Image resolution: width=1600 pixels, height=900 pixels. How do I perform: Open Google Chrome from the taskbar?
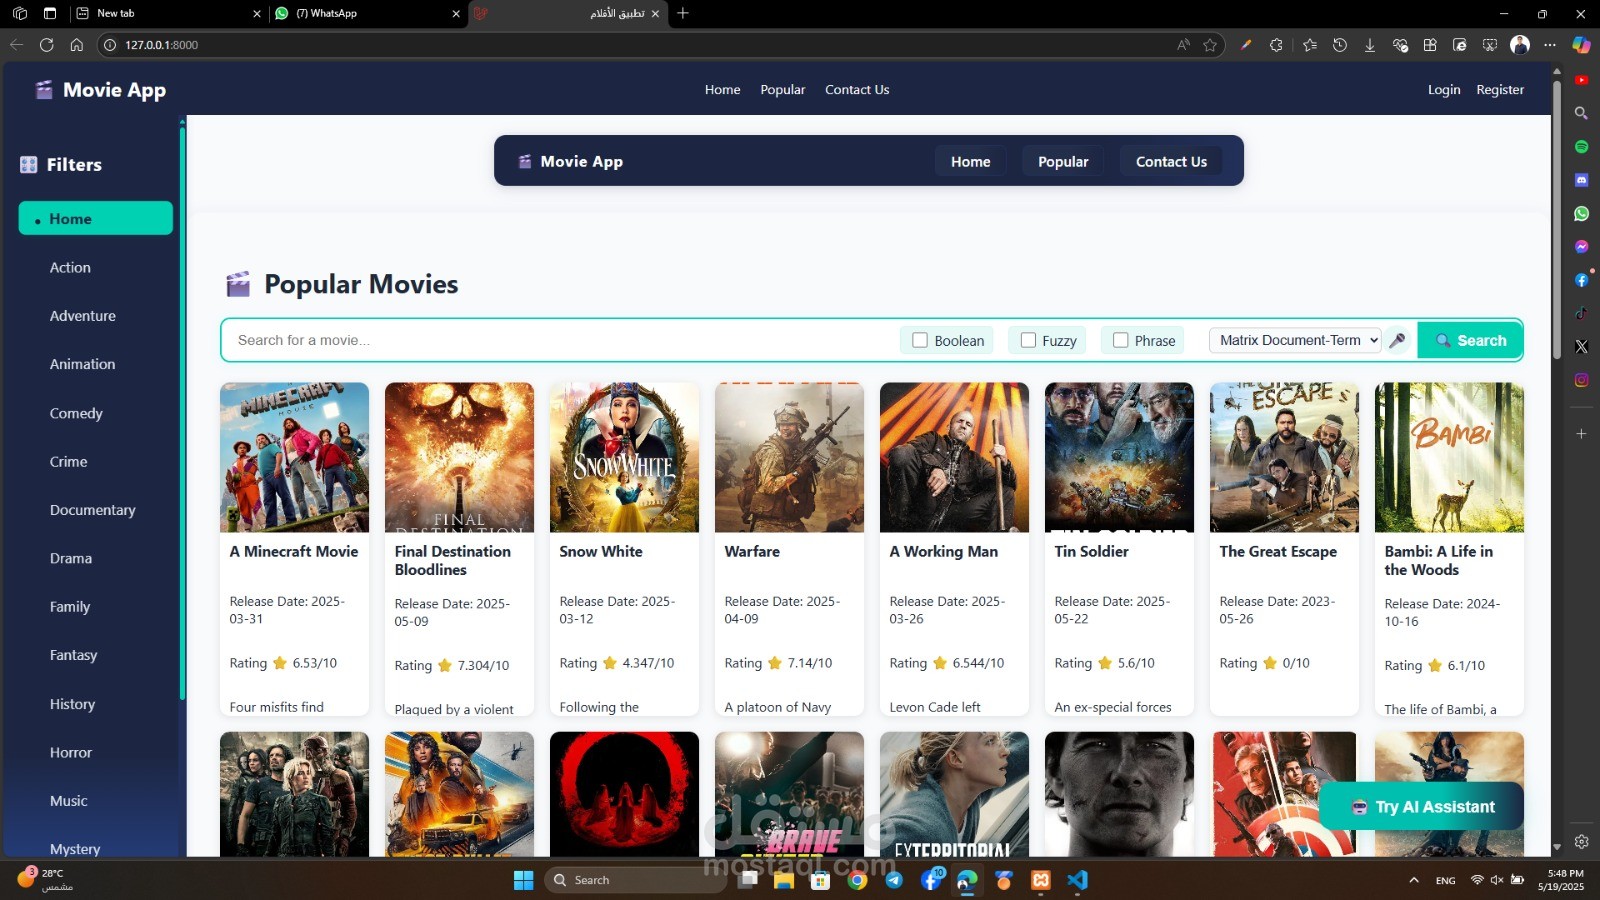pos(857,880)
